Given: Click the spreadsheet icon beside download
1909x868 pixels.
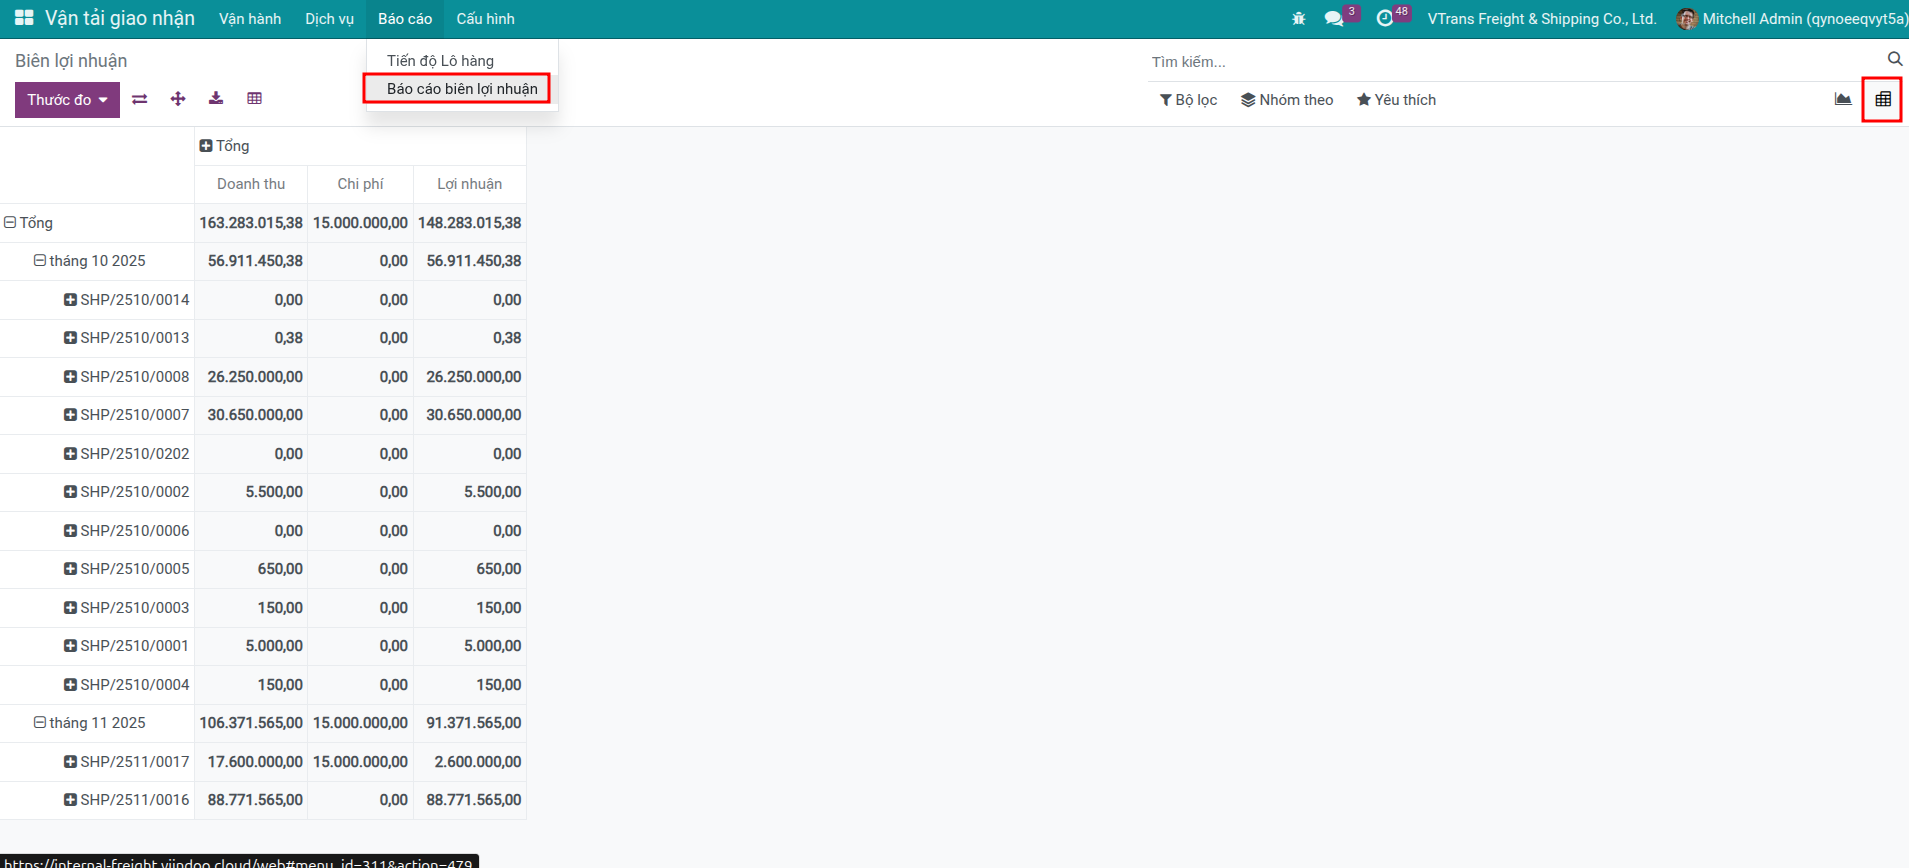Looking at the screenshot, I should click(255, 99).
